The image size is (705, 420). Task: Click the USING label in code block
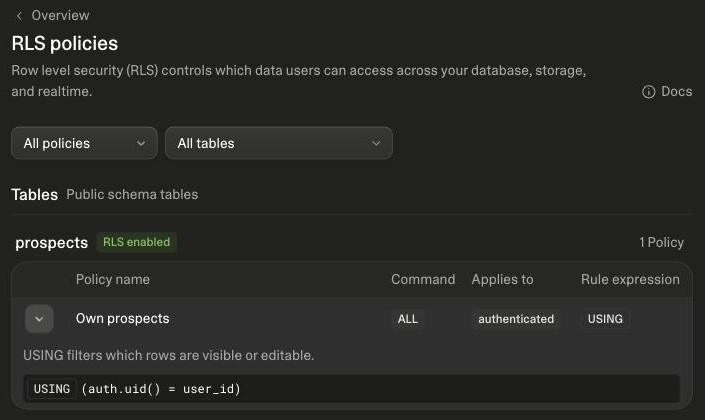coord(52,389)
